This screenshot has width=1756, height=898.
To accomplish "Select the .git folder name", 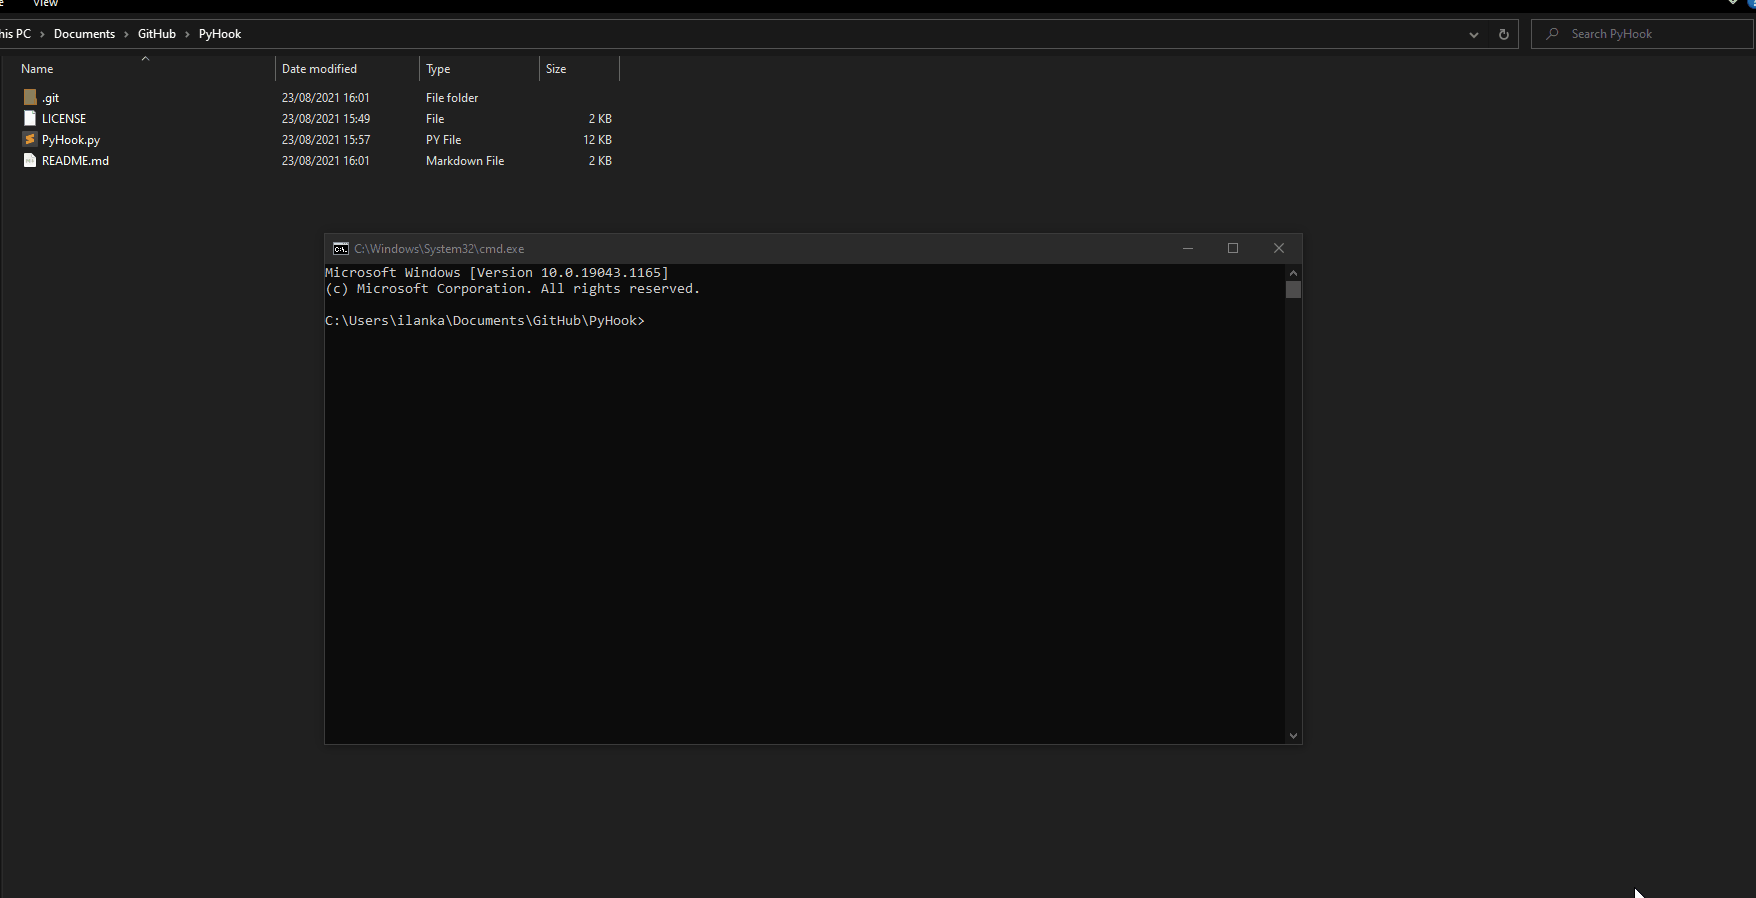I will click(x=50, y=98).
